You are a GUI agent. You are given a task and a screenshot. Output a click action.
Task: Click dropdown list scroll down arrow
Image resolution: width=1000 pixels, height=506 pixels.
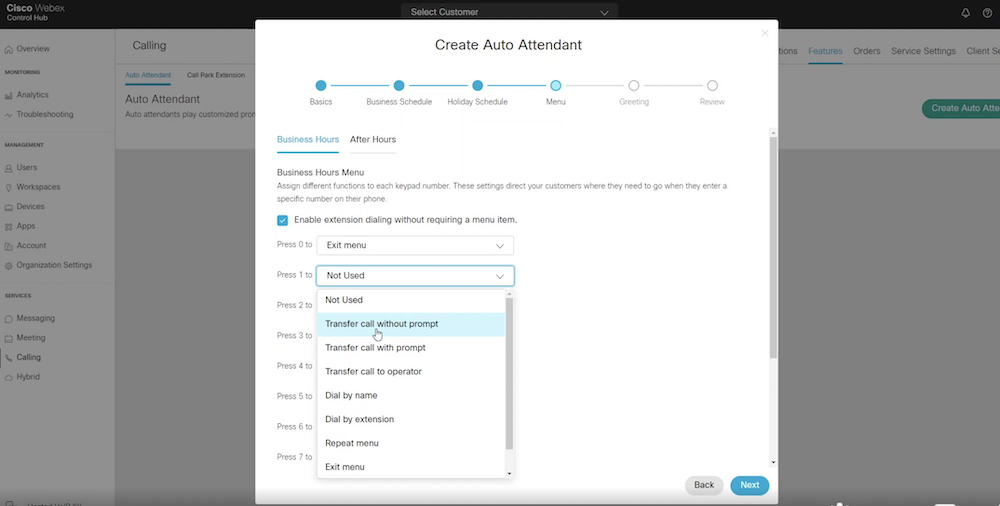point(509,473)
